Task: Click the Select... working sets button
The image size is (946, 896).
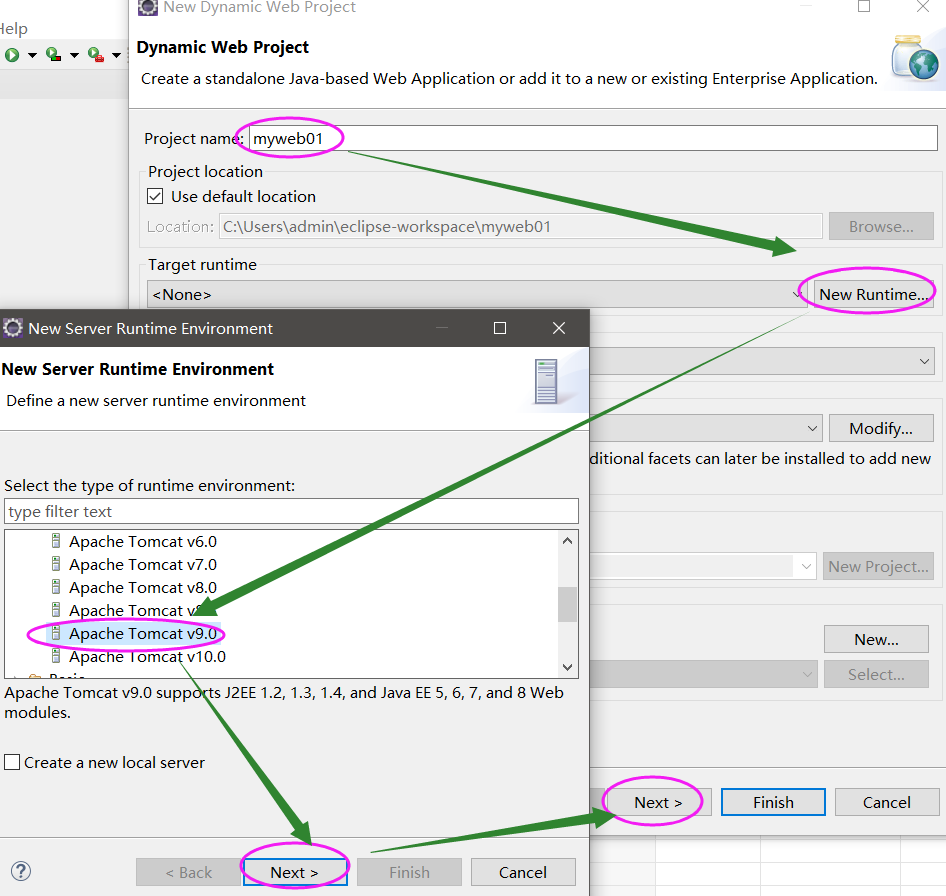Action: [x=876, y=674]
